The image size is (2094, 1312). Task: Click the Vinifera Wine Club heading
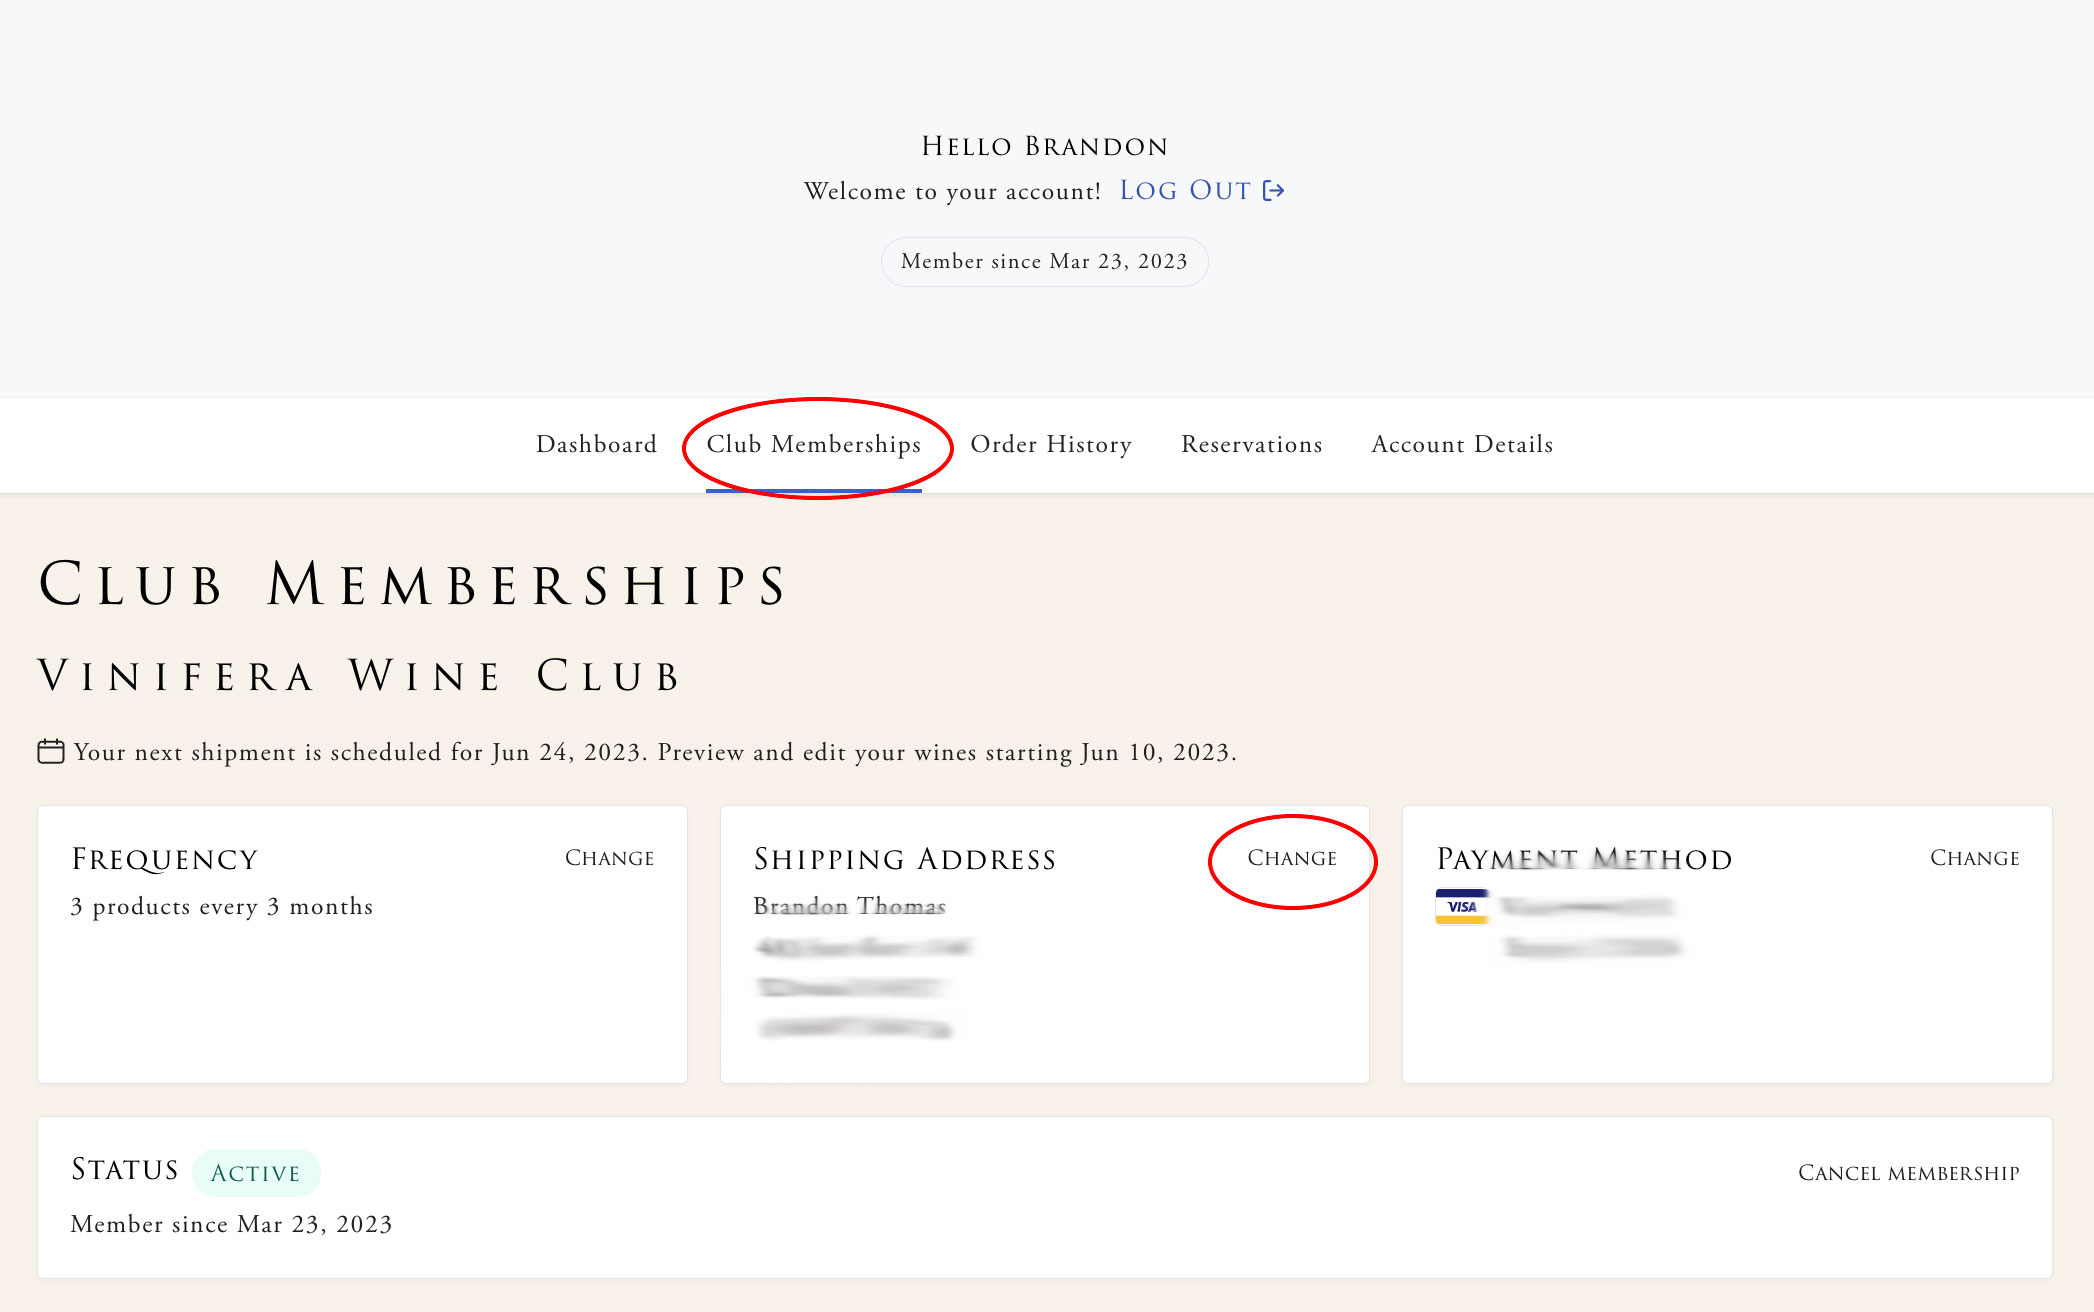coord(360,676)
